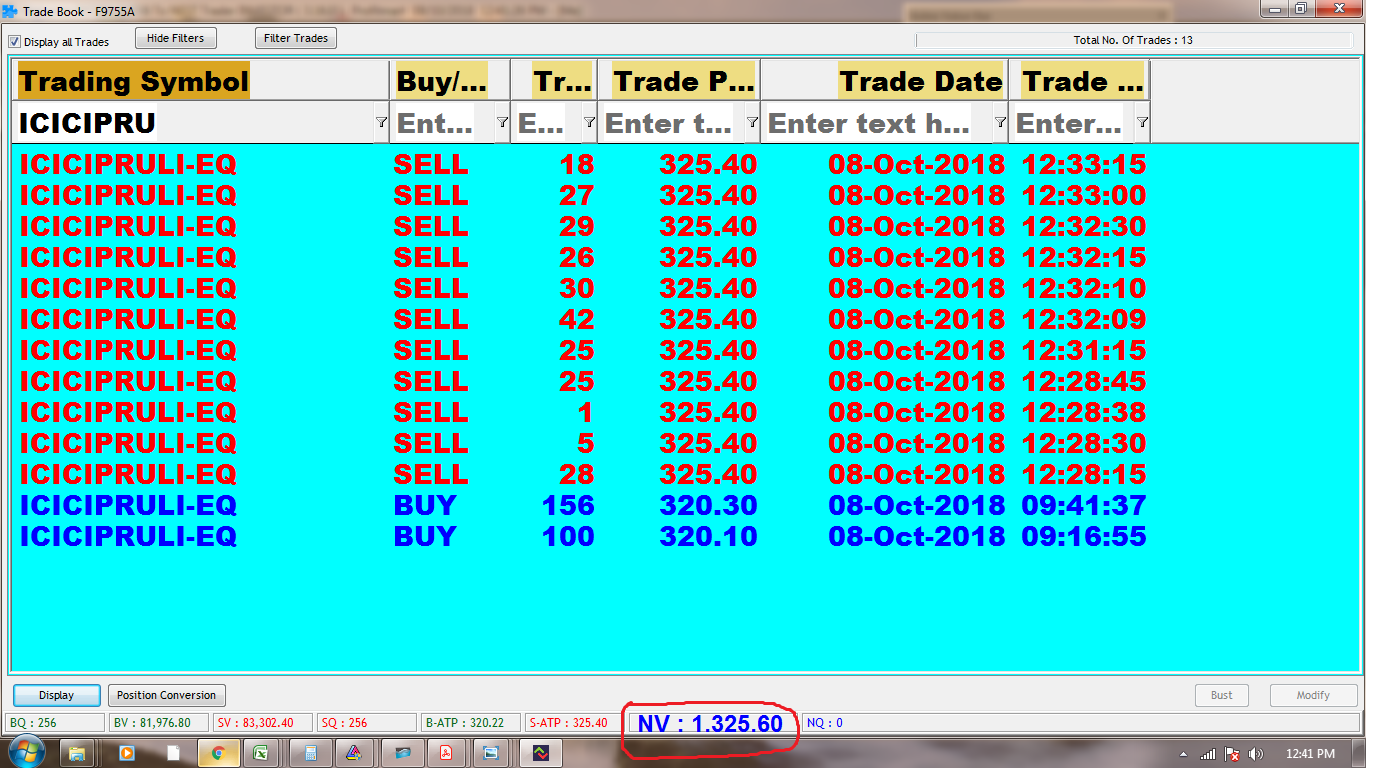Click the Hide Filters button
1380x768 pixels.
(175, 38)
